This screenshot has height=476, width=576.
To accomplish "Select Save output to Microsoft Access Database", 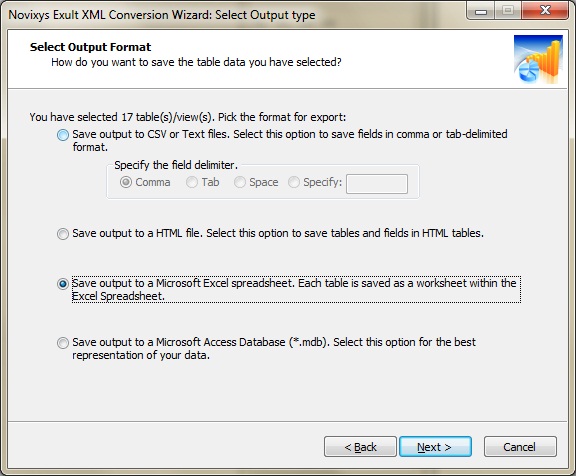I will point(63,343).
